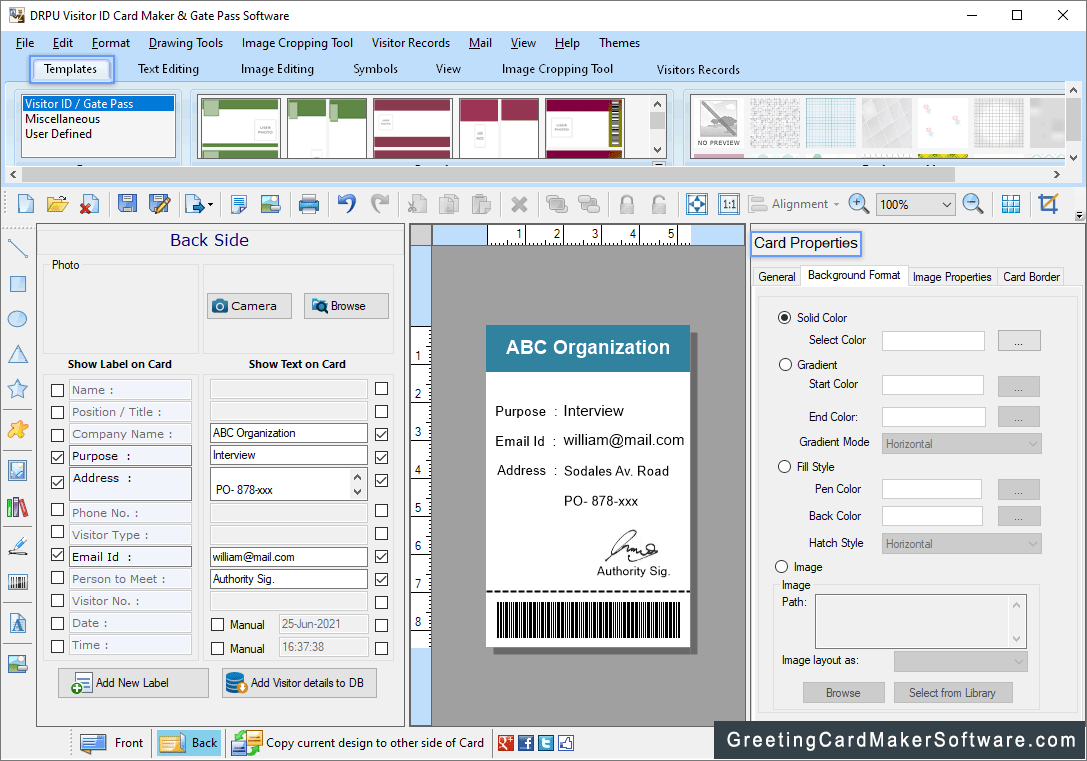Switch to the Card Border tab
1087x761 pixels.
[1032, 277]
